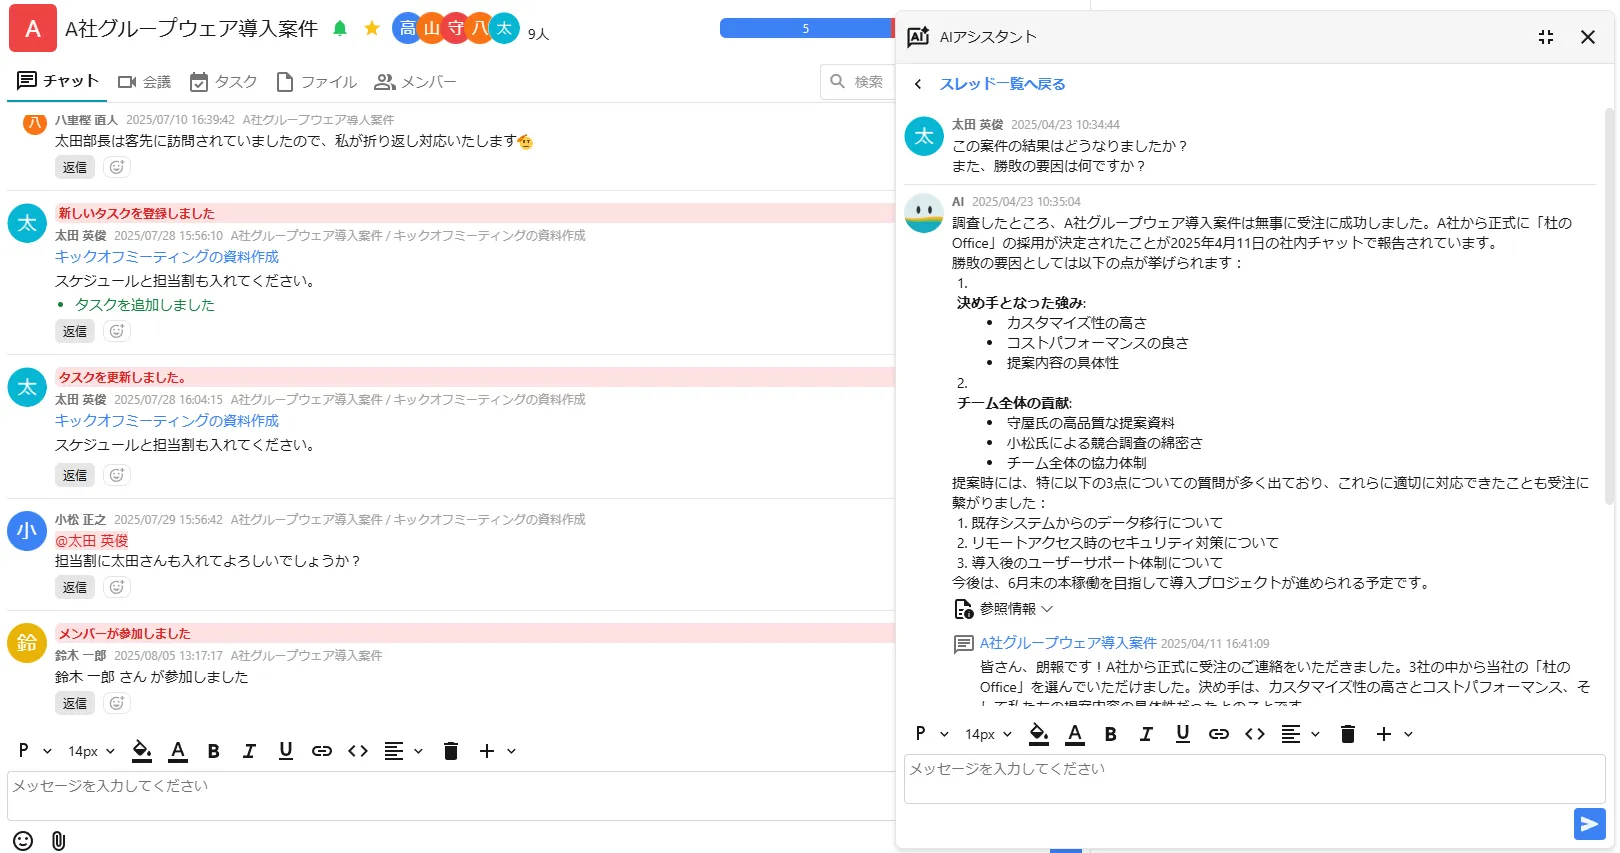The height and width of the screenshot is (853, 1620).
Task: Open paragraph style dropdown in chat editor
Action: [34, 751]
